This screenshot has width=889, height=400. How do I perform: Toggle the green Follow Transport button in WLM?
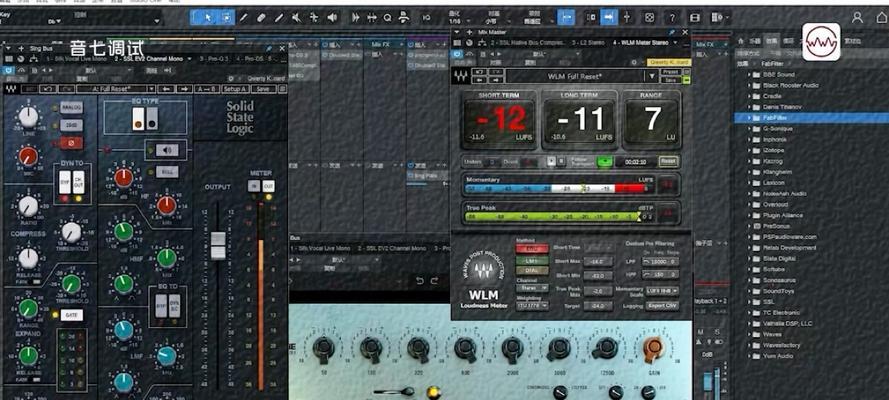(x=604, y=162)
